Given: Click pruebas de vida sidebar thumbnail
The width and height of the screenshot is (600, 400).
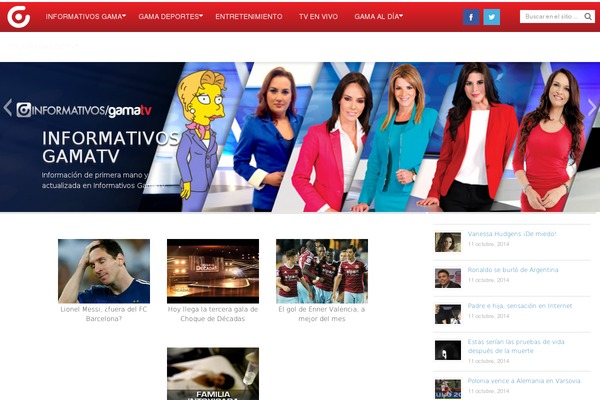Looking at the screenshot, I should 448,350.
